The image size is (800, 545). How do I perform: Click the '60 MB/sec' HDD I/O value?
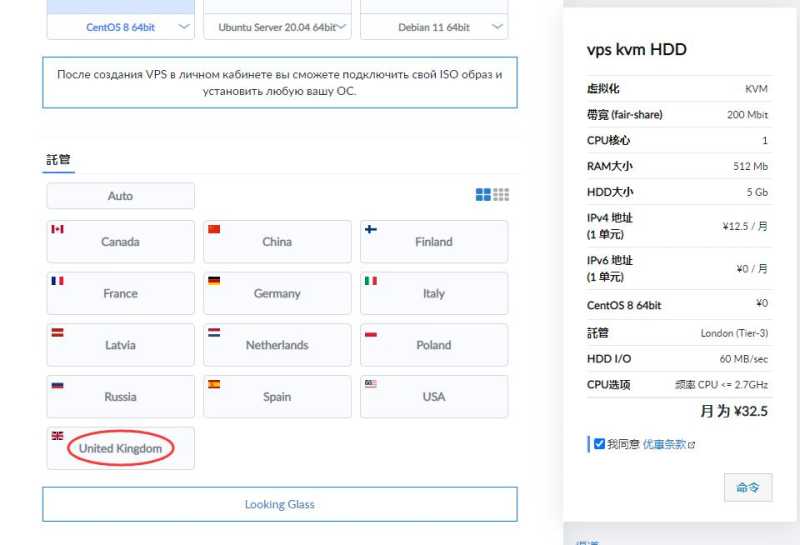point(743,359)
